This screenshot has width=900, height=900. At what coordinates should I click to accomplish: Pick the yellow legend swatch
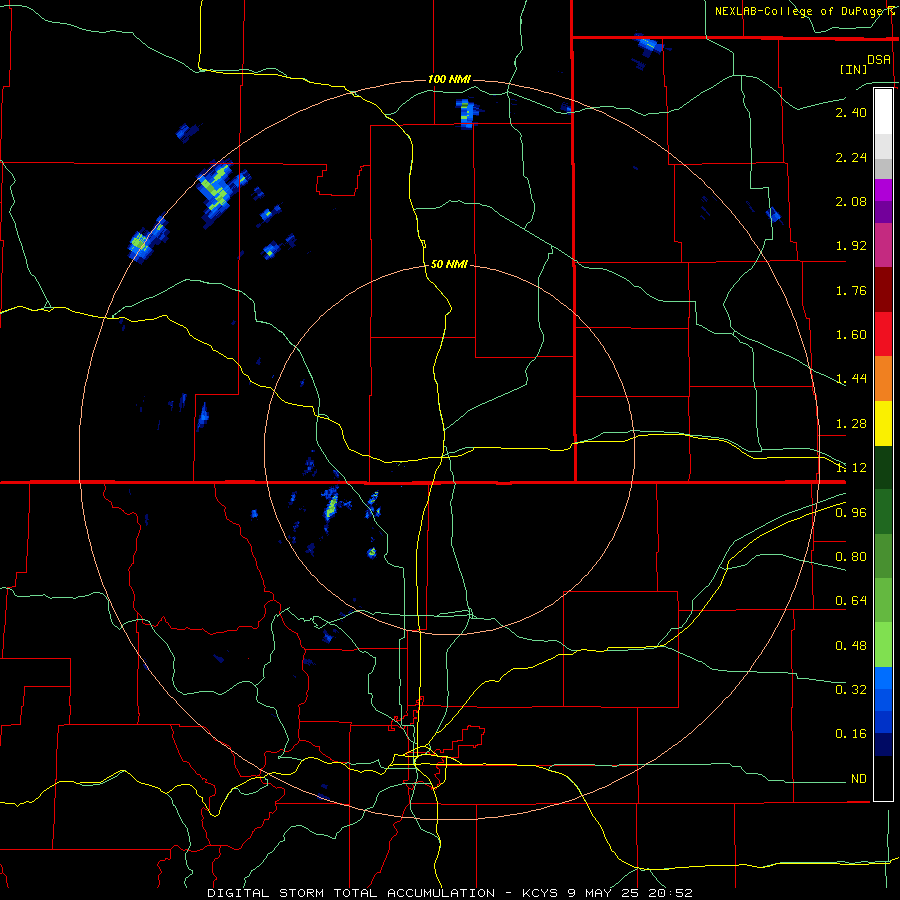tap(883, 423)
